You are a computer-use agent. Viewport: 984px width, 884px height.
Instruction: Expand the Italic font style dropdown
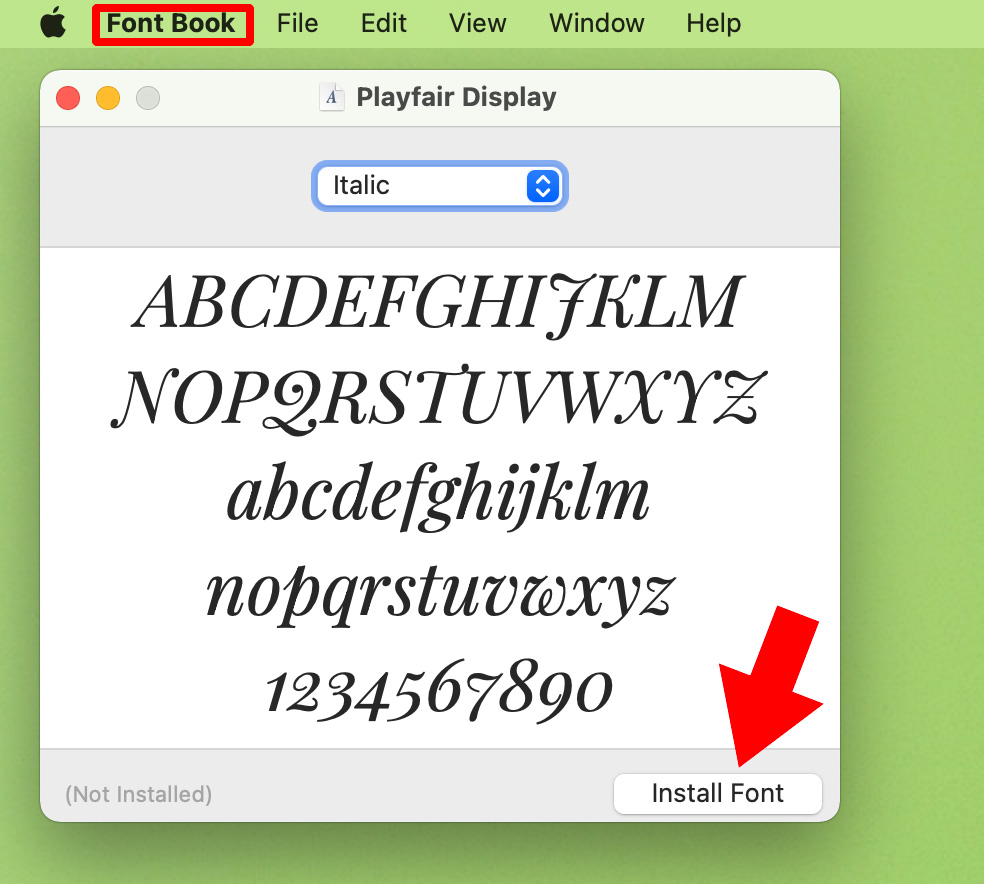click(x=440, y=186)
